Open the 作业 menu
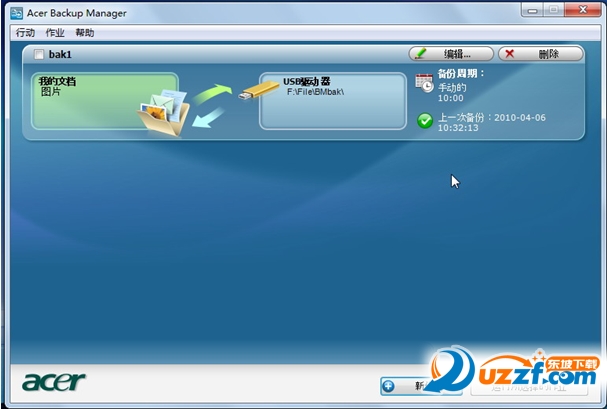Viewport: 607px width, 409px height. 55,33
